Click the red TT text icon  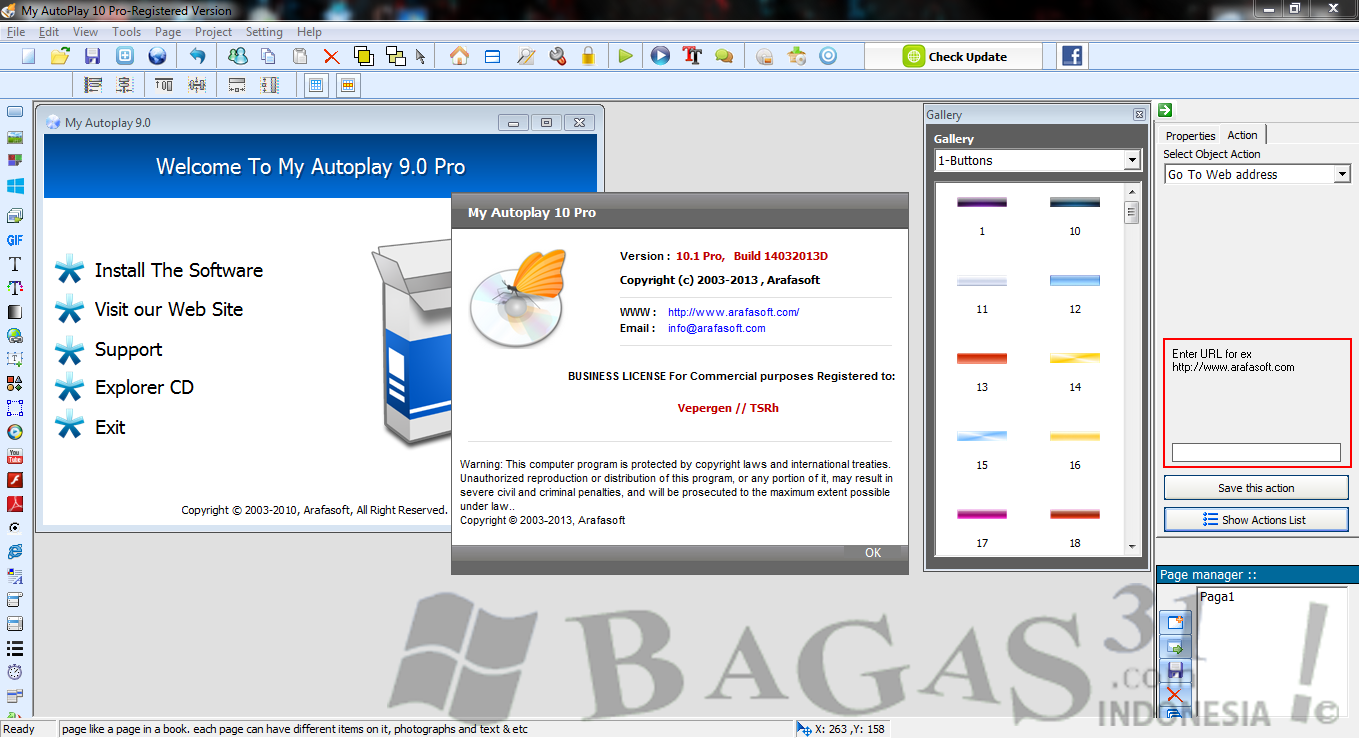click(692, 57)
